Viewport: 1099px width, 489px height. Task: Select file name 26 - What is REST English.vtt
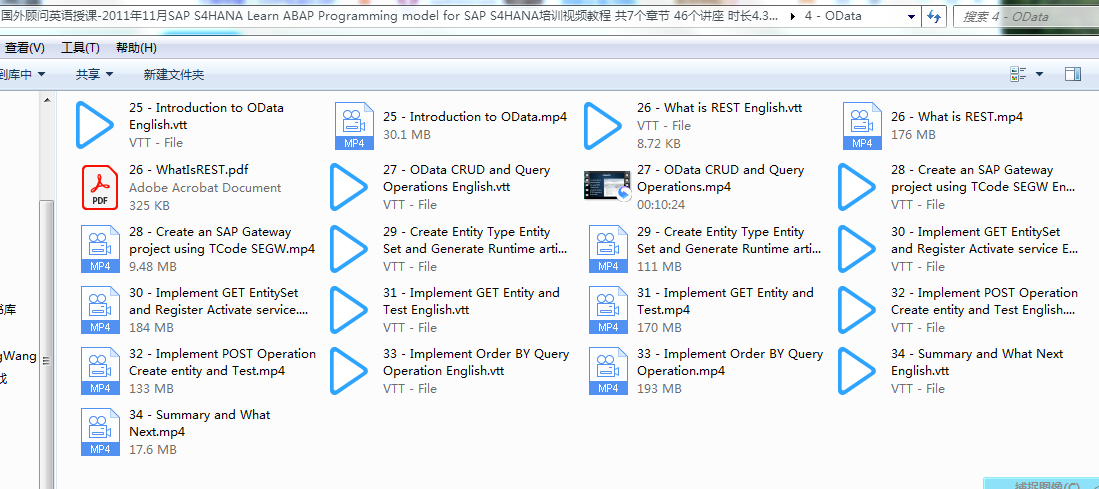[x=720, y=108]
